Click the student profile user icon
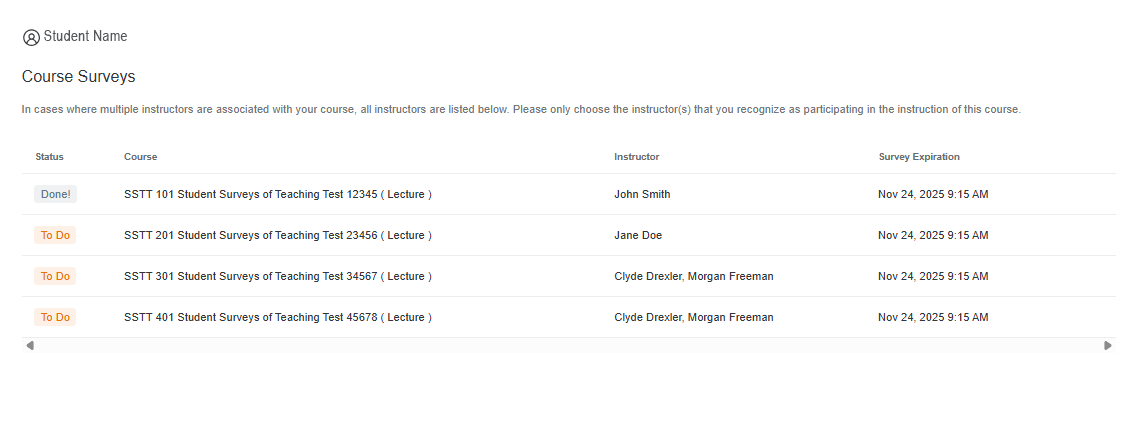This screenshot has height=435, width=1134. tap(31, 37)
